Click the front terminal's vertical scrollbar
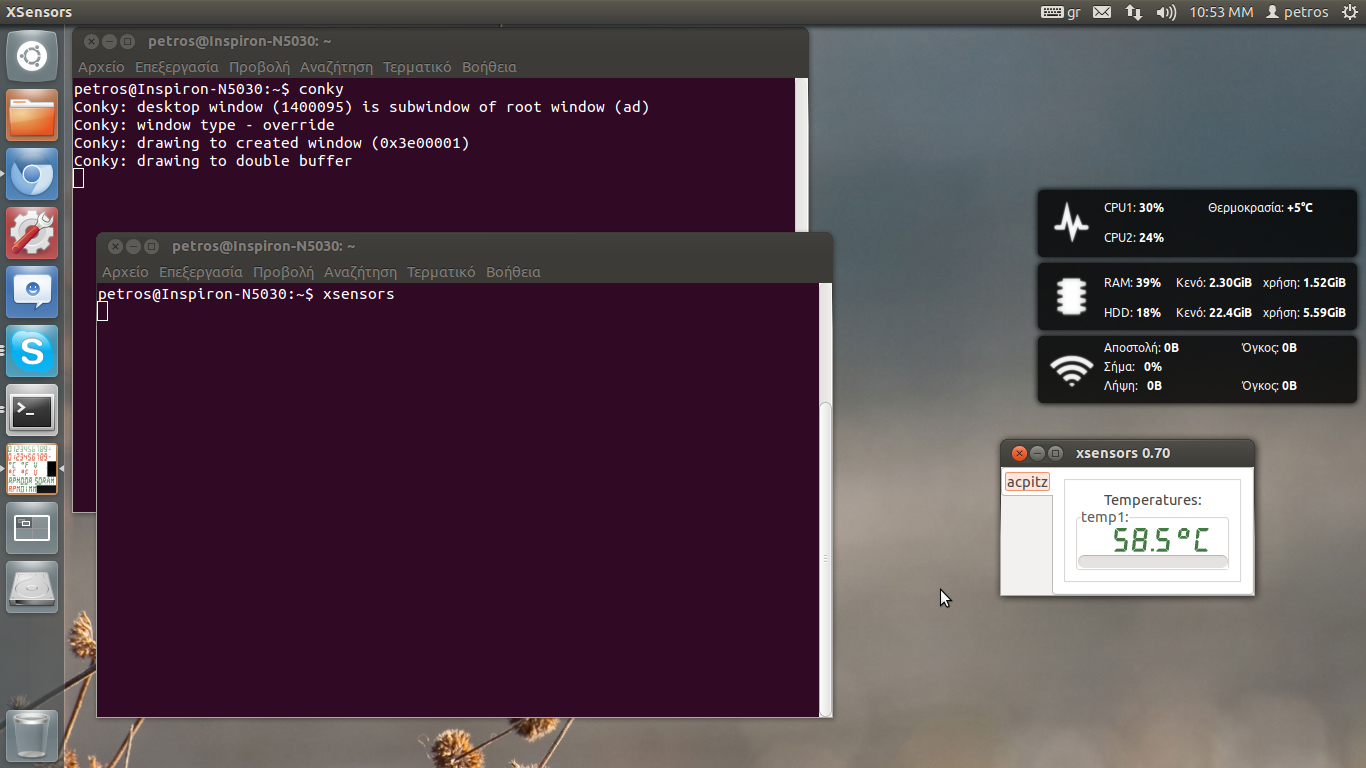Screen dimensions: 1366x768 [x=825, y=500]
